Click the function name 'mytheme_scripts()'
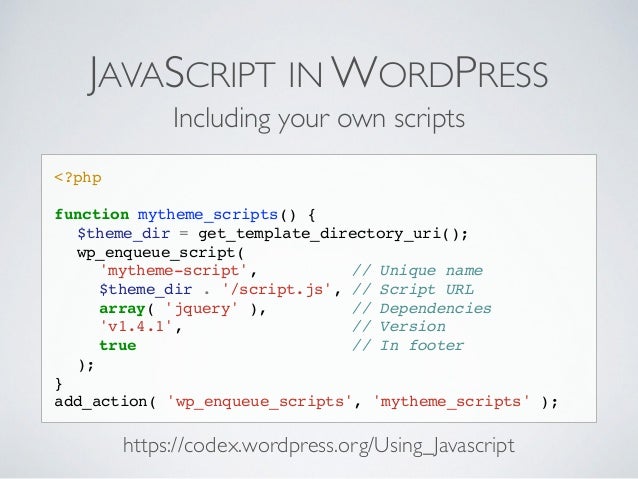Screen dimensions: 638x479 coord(217,214)
